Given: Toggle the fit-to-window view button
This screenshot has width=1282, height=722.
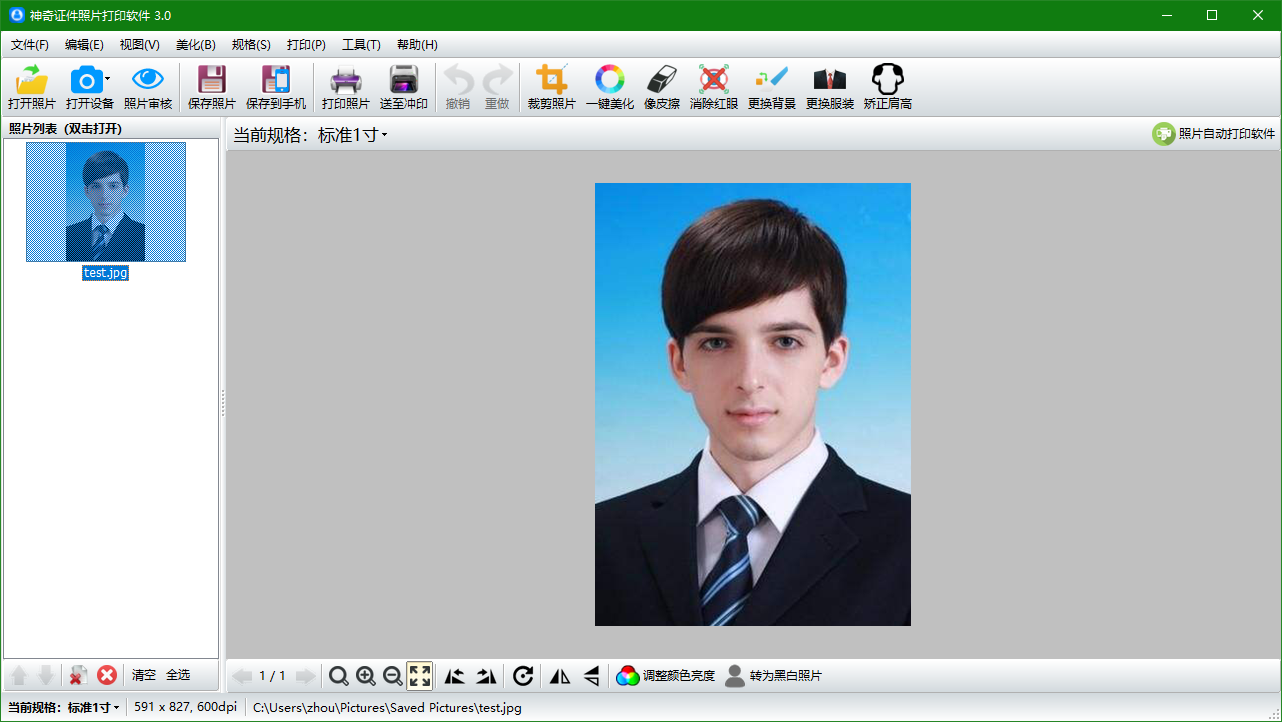Looking at the screenshot, I should pos(420,676).
